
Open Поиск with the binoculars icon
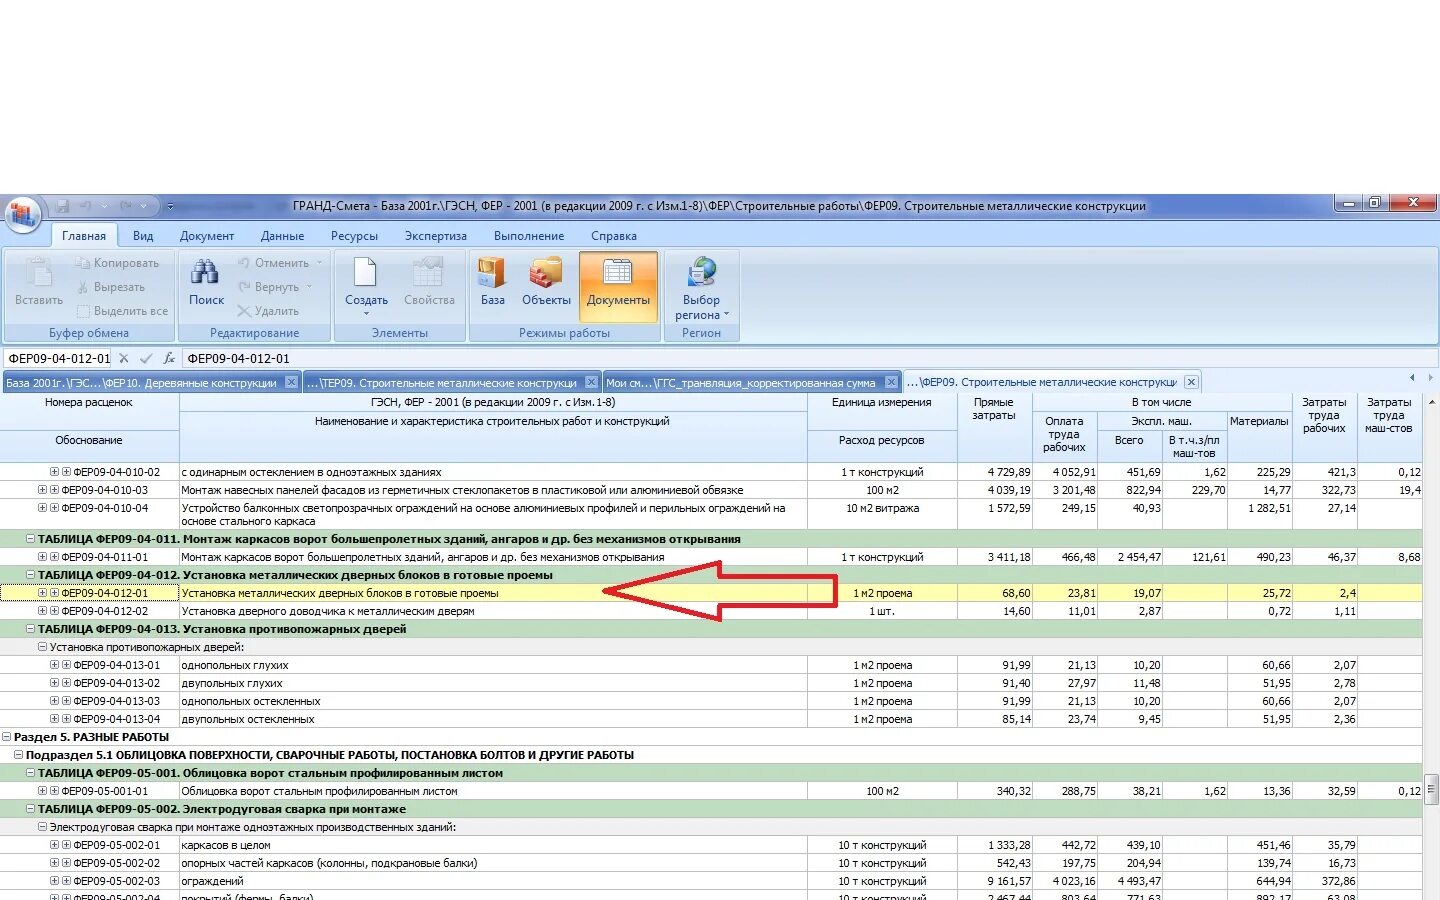click(206, 281)
